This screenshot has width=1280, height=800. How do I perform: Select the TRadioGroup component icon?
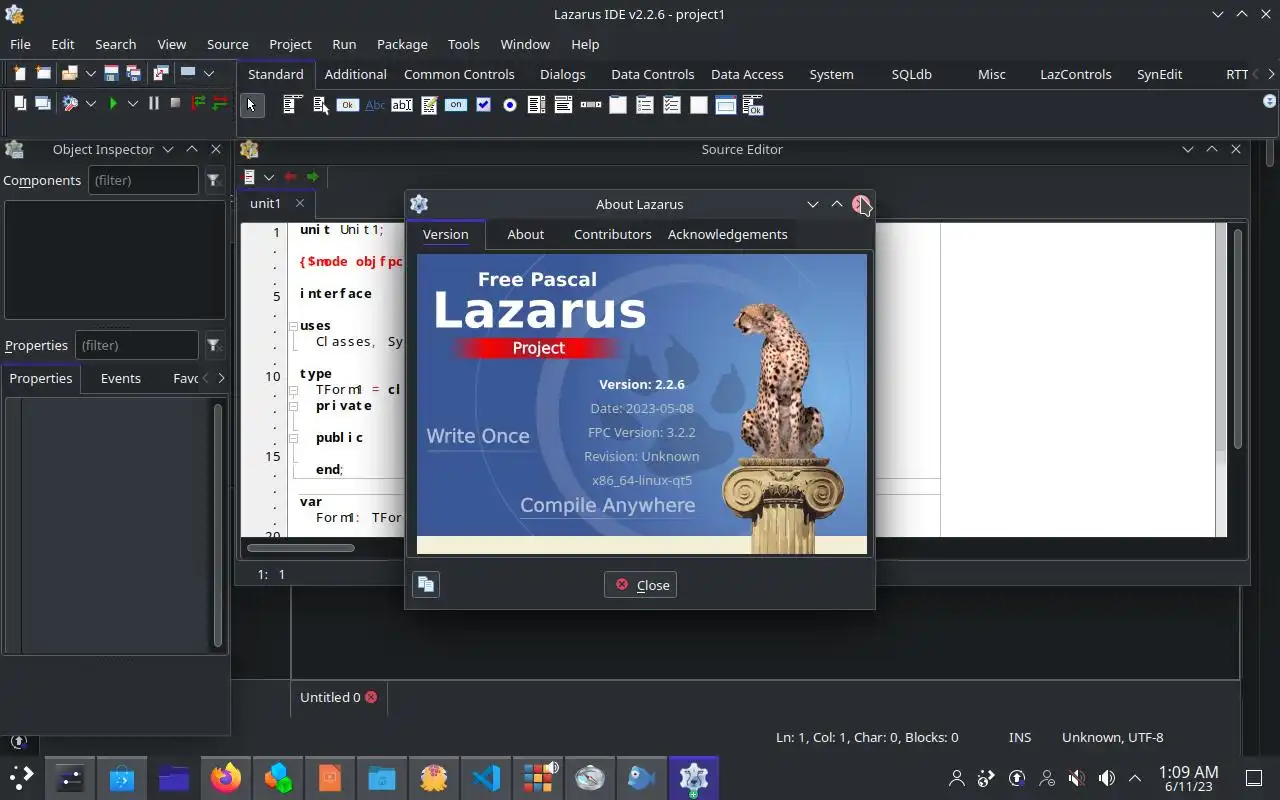click(x=645, y=105)
